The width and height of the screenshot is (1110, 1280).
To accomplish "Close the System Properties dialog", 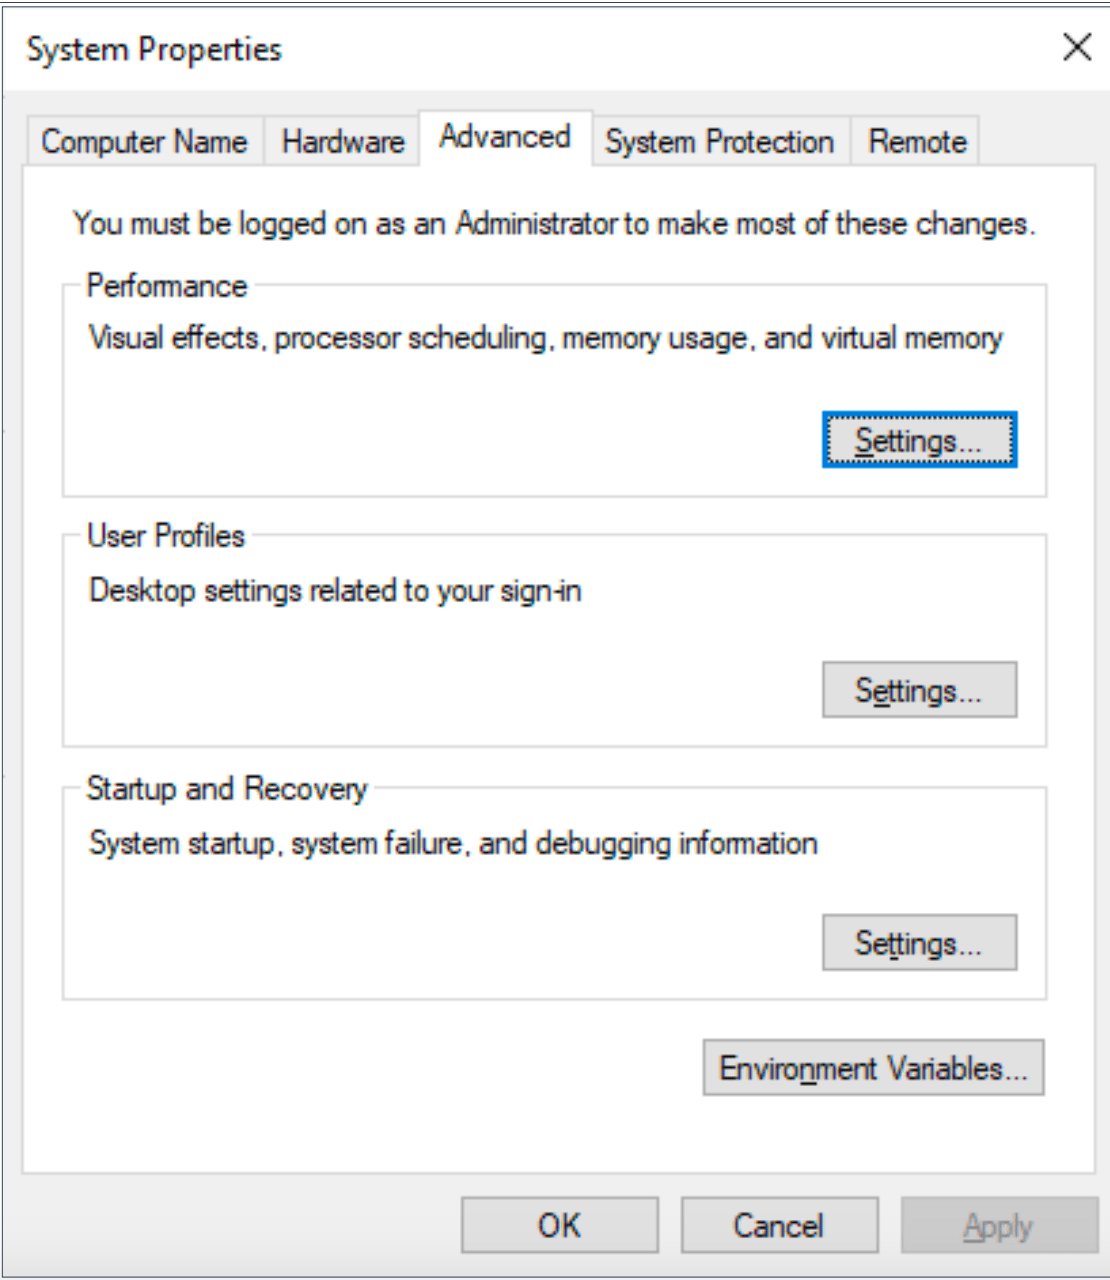I will 1077,47.
